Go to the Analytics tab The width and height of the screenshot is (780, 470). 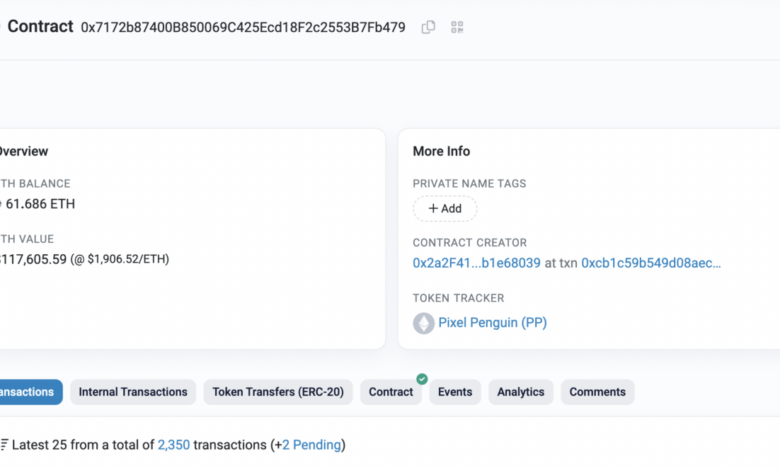(521, 392)
